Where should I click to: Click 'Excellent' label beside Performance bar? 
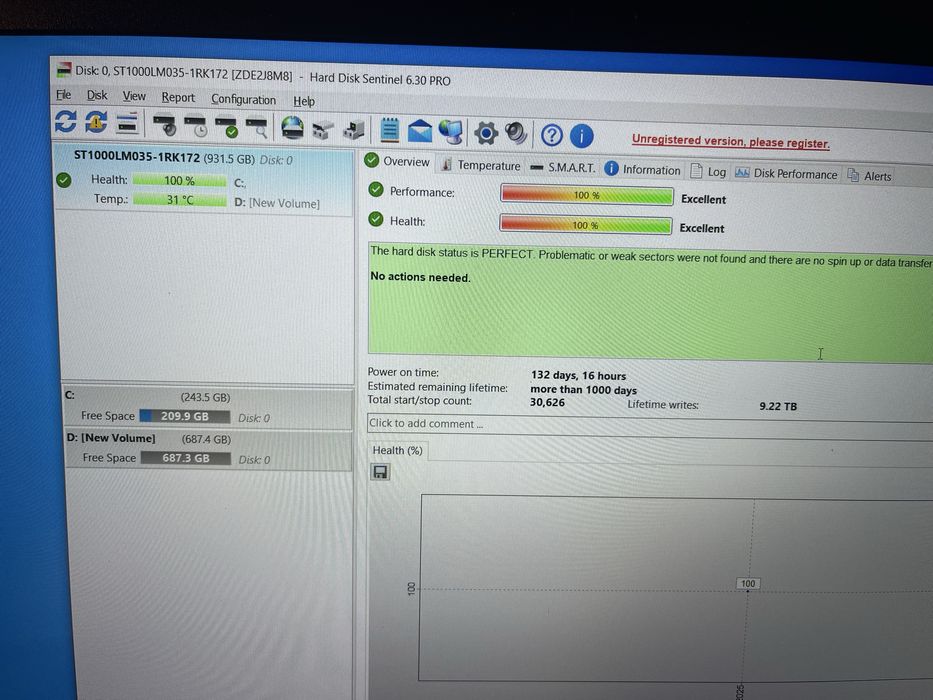click(x=703, y=199)
